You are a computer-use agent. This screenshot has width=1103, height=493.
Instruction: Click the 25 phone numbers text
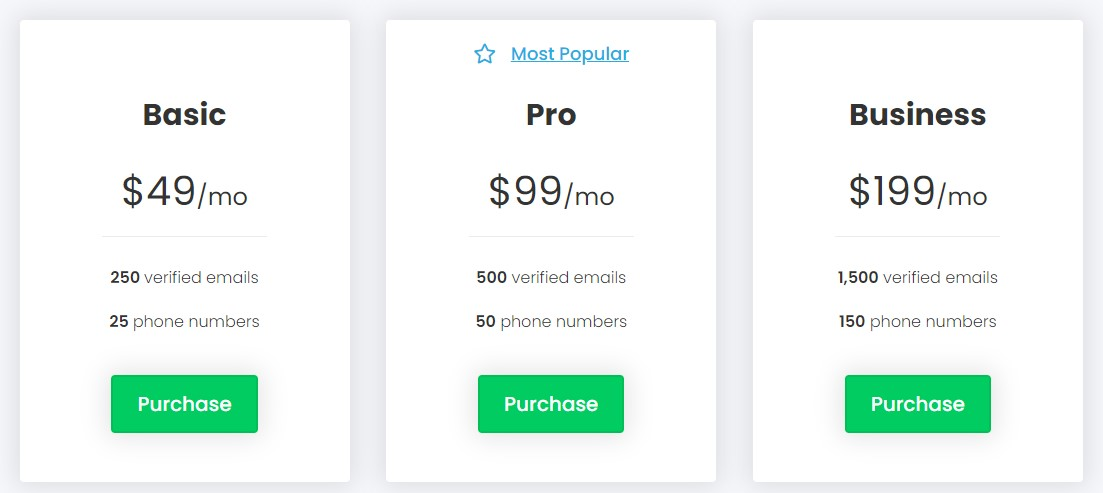pos(184,321)
